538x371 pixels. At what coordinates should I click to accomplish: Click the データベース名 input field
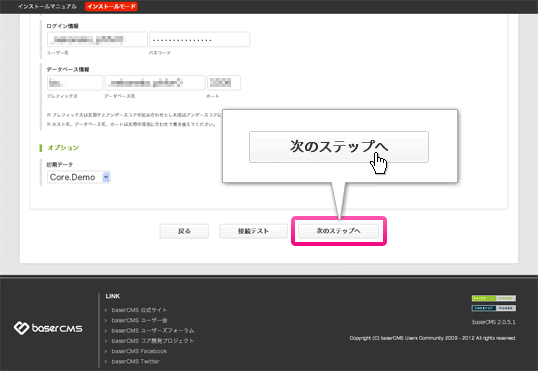[x=155, y=83]
